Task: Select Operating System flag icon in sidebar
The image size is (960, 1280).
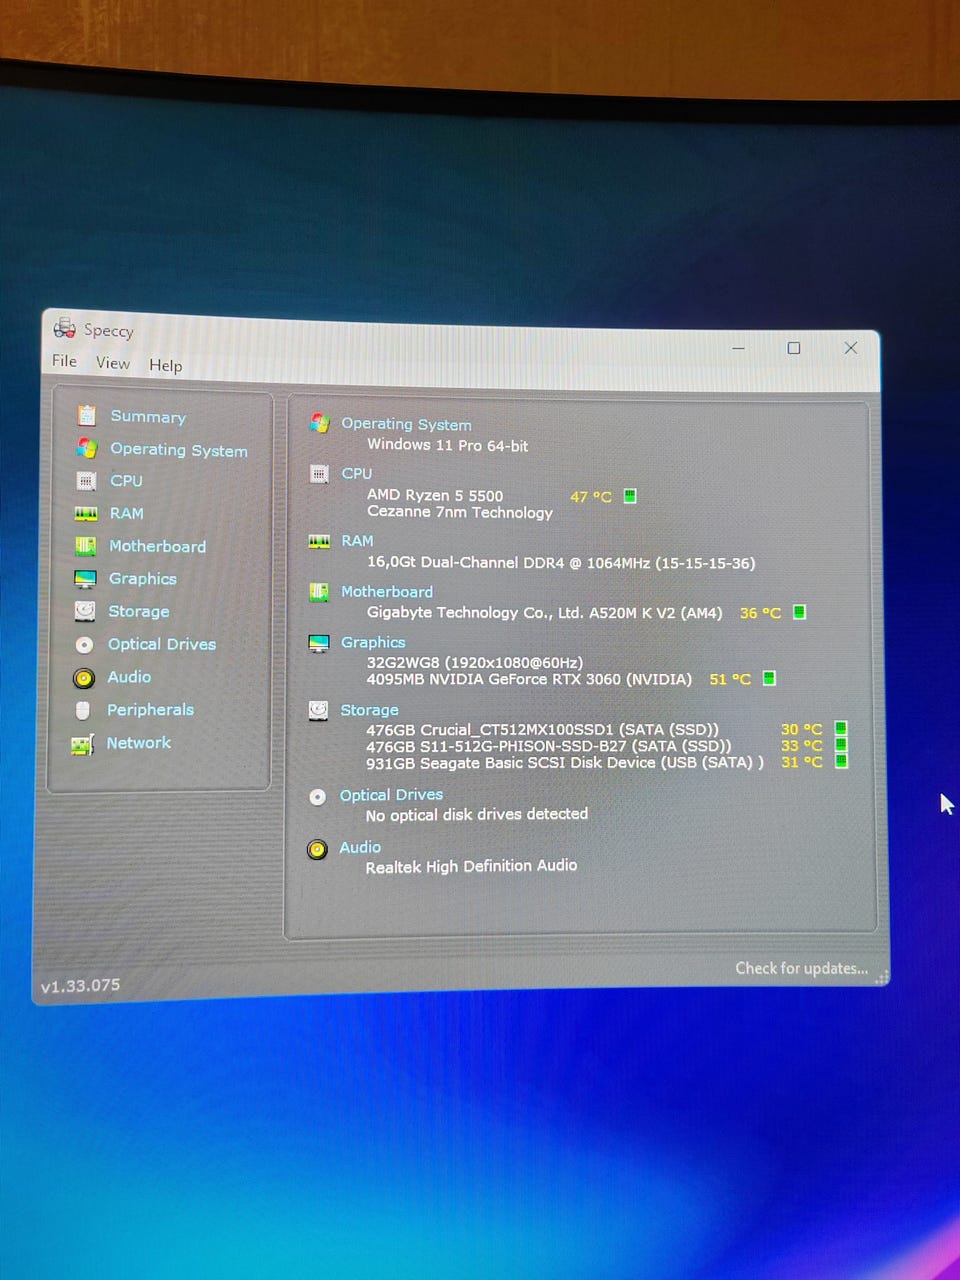Action: pyautogui.click(x=87, y=448)
